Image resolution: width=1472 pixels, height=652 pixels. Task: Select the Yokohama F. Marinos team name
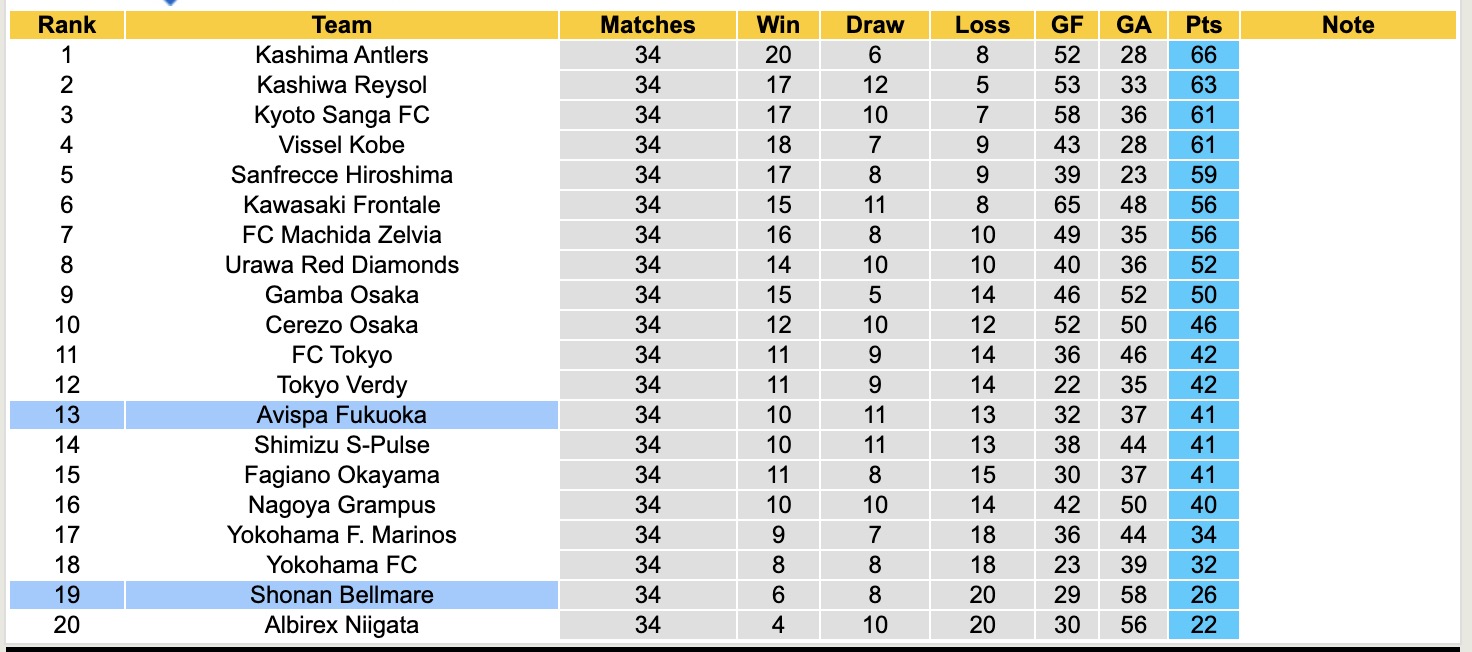[341, 535]
